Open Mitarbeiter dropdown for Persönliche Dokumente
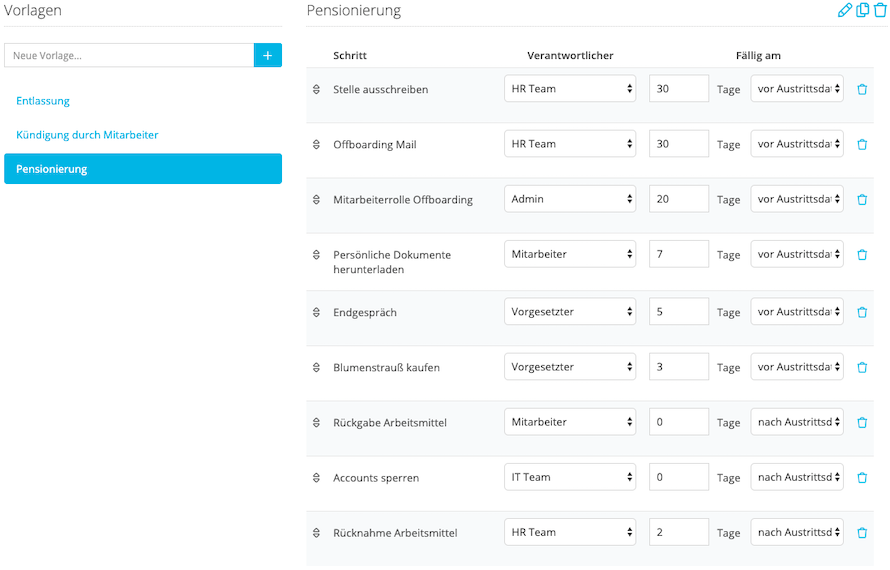This screenshot has width=890, height=570. tap(570, 254)
